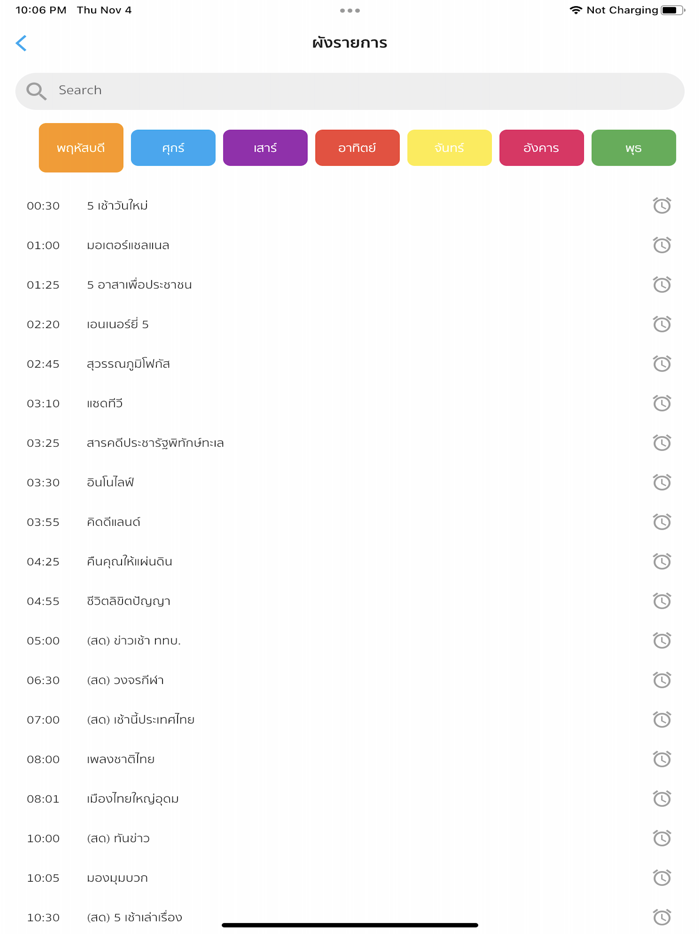Toggle the reminder for (สด) 5 เช้าเล่าเรื่อง
The width and height of the screenshot is (700, 934).
tap(662, 913)
